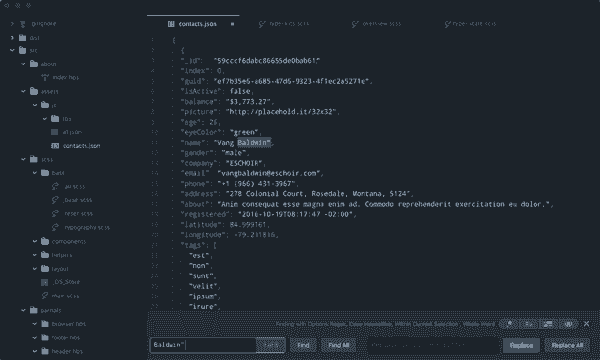Click the Find button
Viewport: 600px width, 360px height.
click(303, 345)
